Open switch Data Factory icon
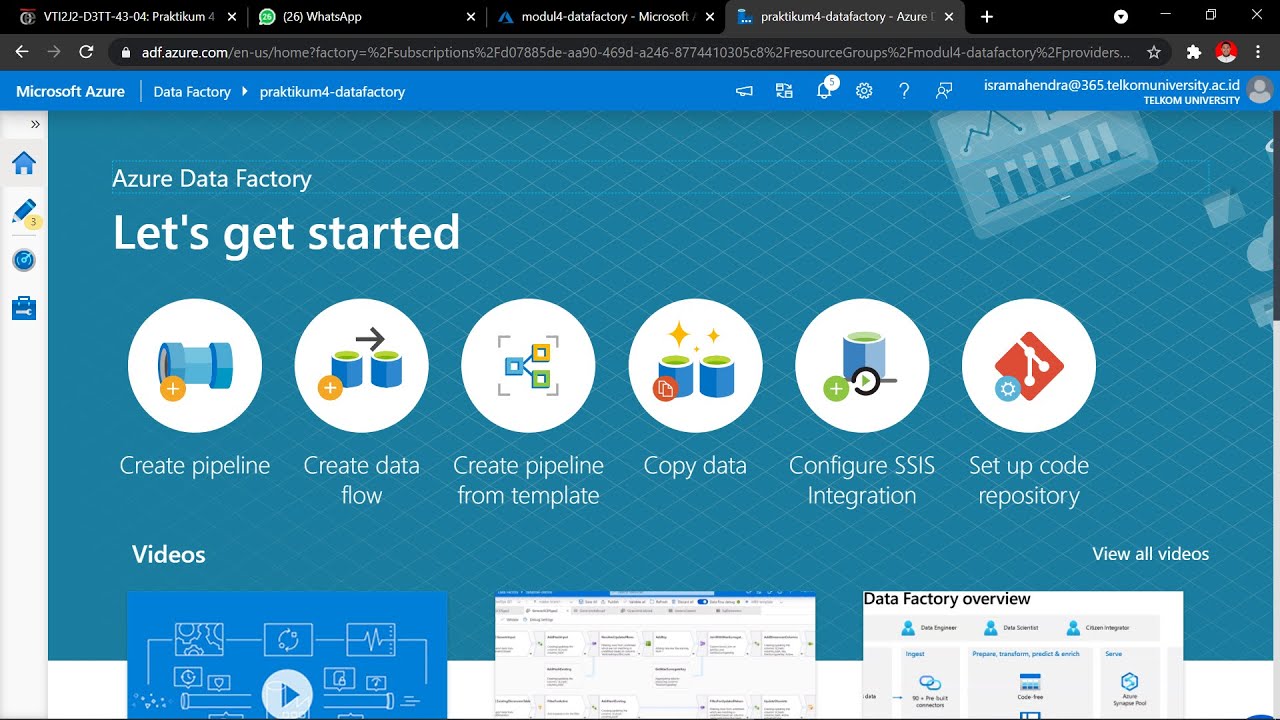This screenshot has width=1280, height=720. [x=784, y=91]
